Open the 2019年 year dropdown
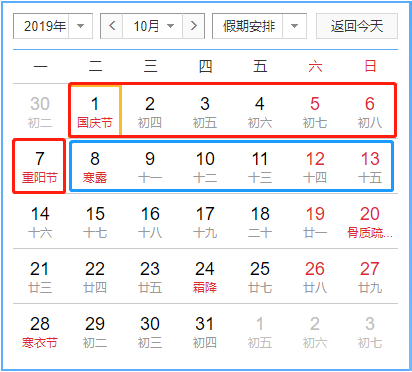Image resolution: width=412 pixels, height=372 pixels. pos(53,26)
